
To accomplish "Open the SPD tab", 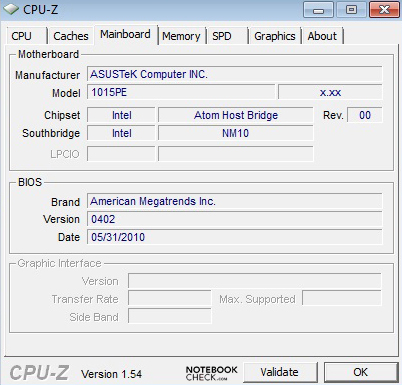I will [x=227, y=36].
